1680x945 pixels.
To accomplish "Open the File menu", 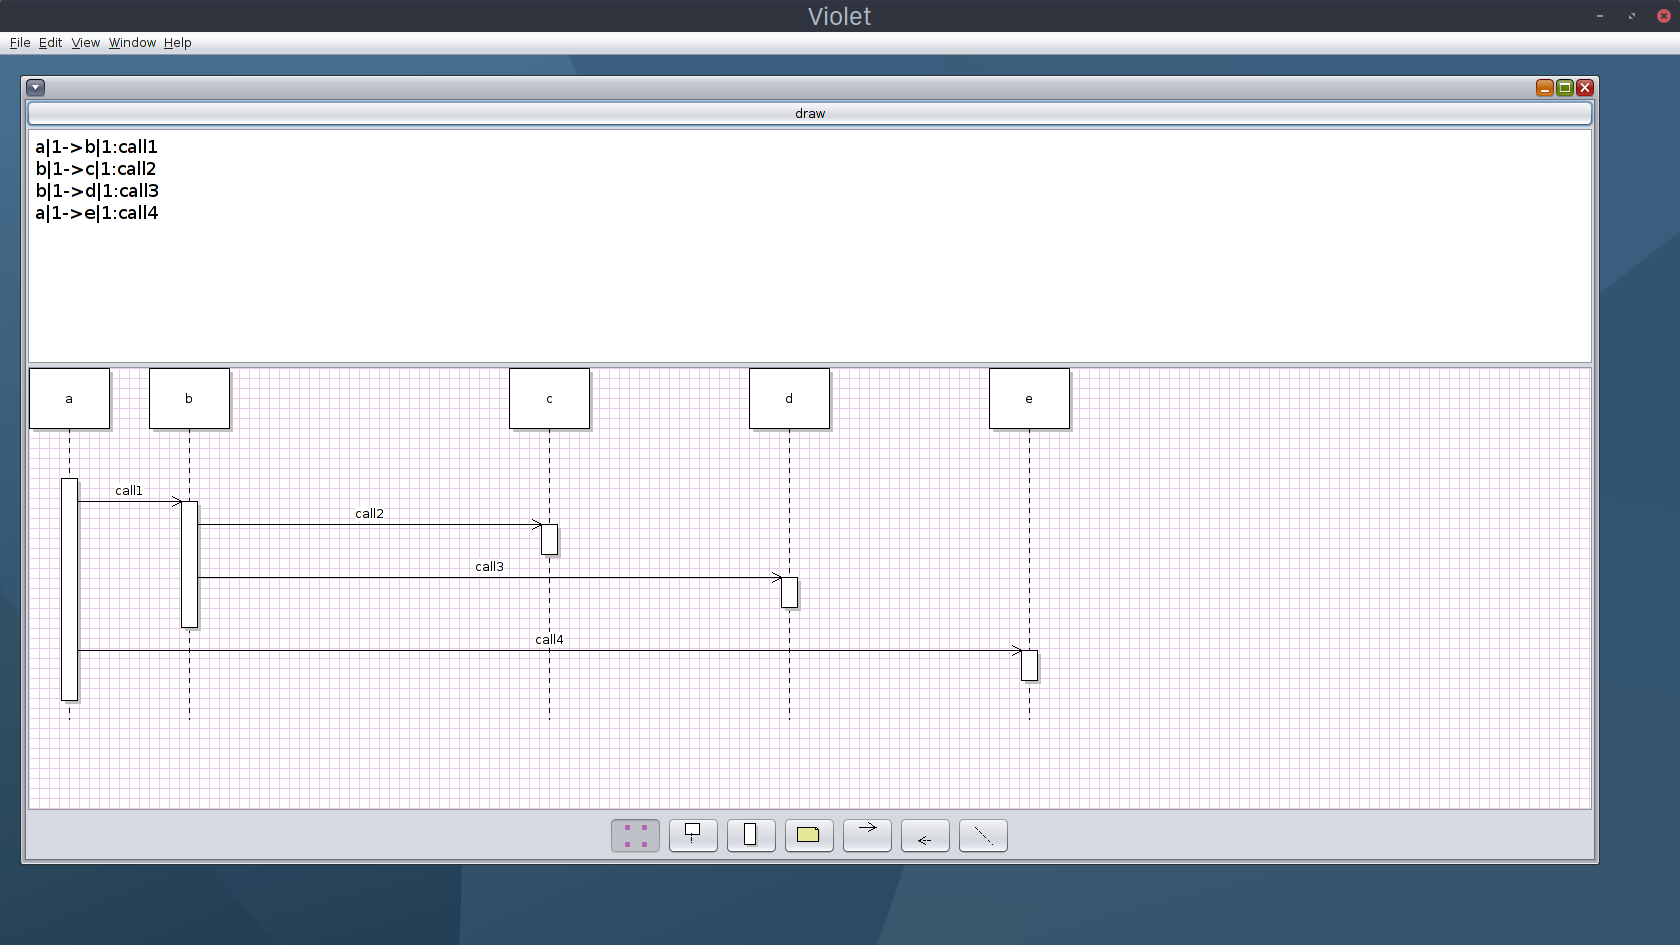I will click(20, 43).
